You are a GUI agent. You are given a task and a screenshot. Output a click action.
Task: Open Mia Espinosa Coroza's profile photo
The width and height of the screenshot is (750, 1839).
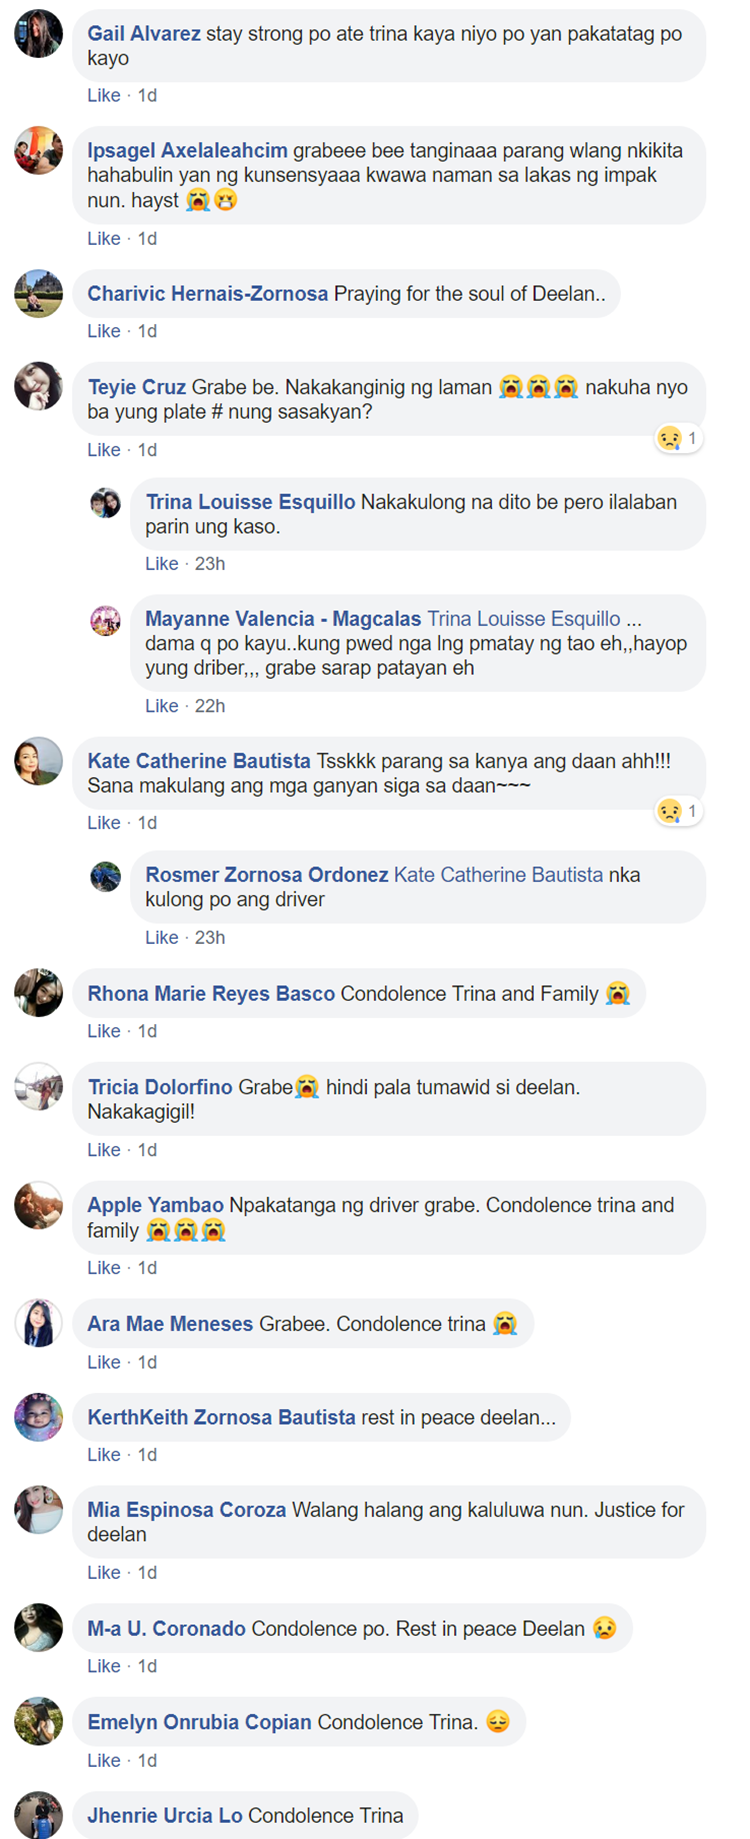click(38, 1510)
